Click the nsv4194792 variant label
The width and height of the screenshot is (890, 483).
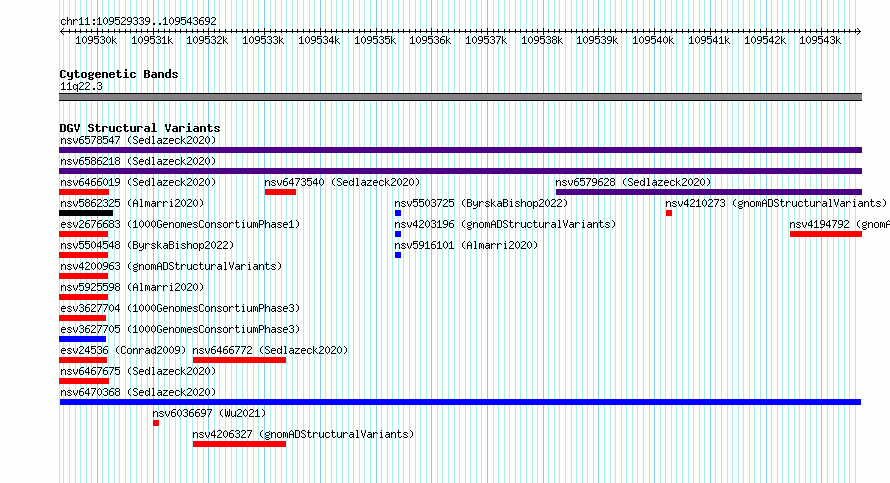839,224
